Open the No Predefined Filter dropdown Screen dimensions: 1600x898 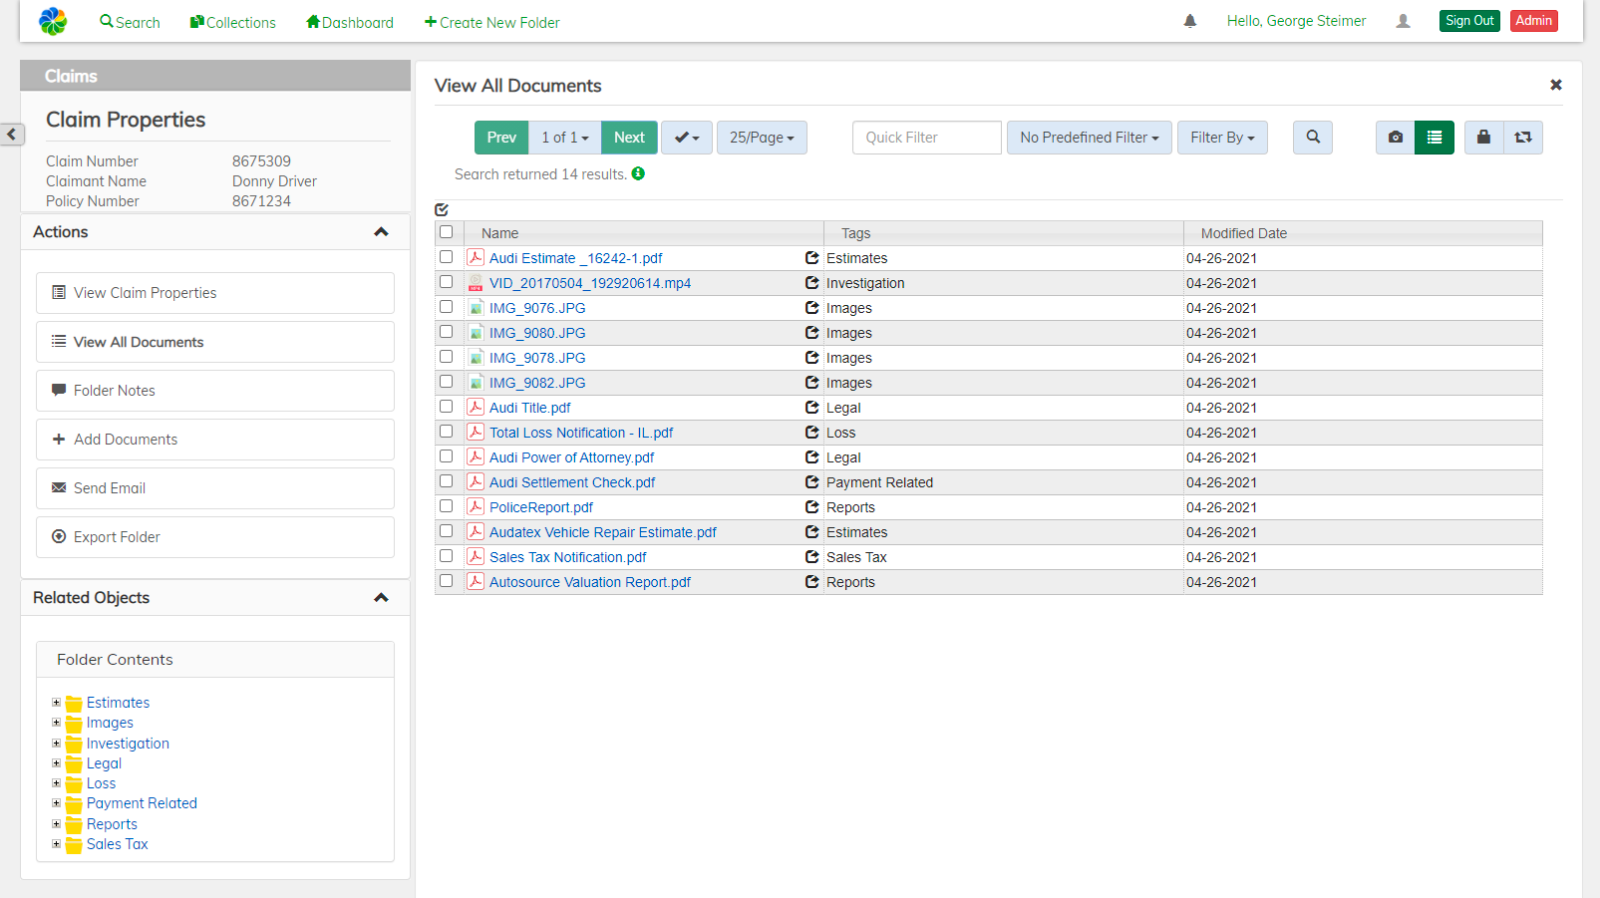(x=1089, y=137)
